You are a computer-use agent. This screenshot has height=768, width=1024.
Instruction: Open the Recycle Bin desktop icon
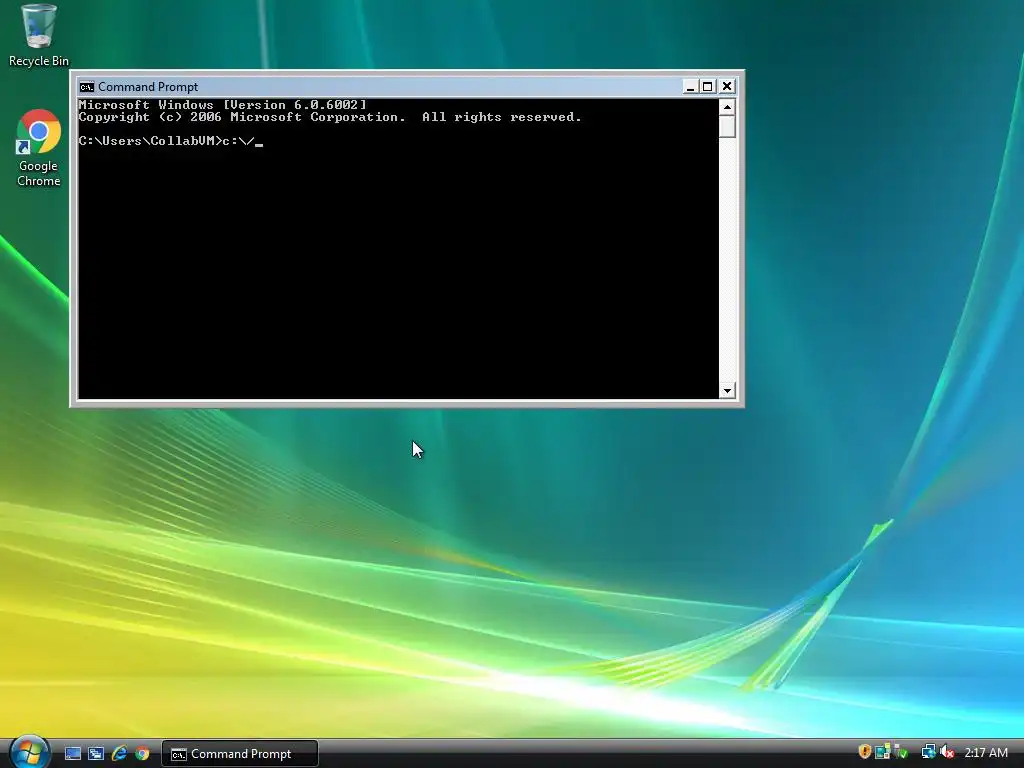39,35
